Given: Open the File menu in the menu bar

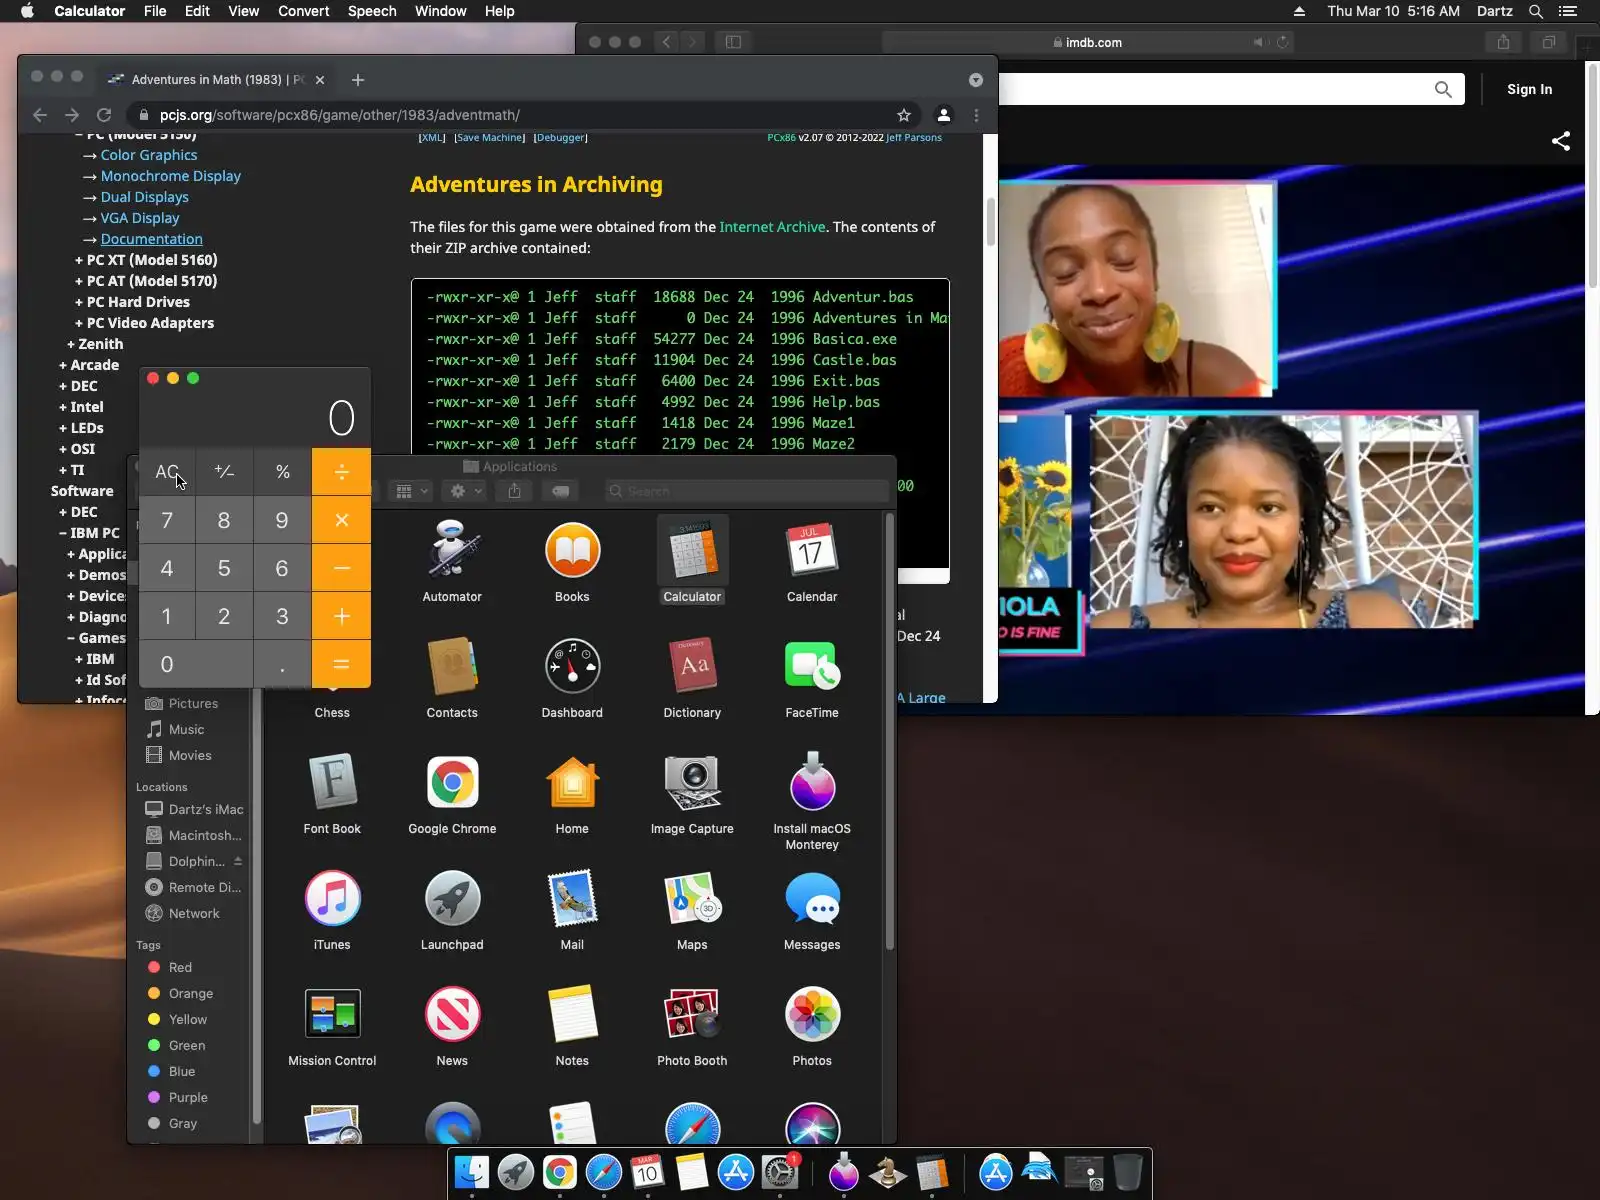Looking at the screenshot, I should (x=155, y=11).
